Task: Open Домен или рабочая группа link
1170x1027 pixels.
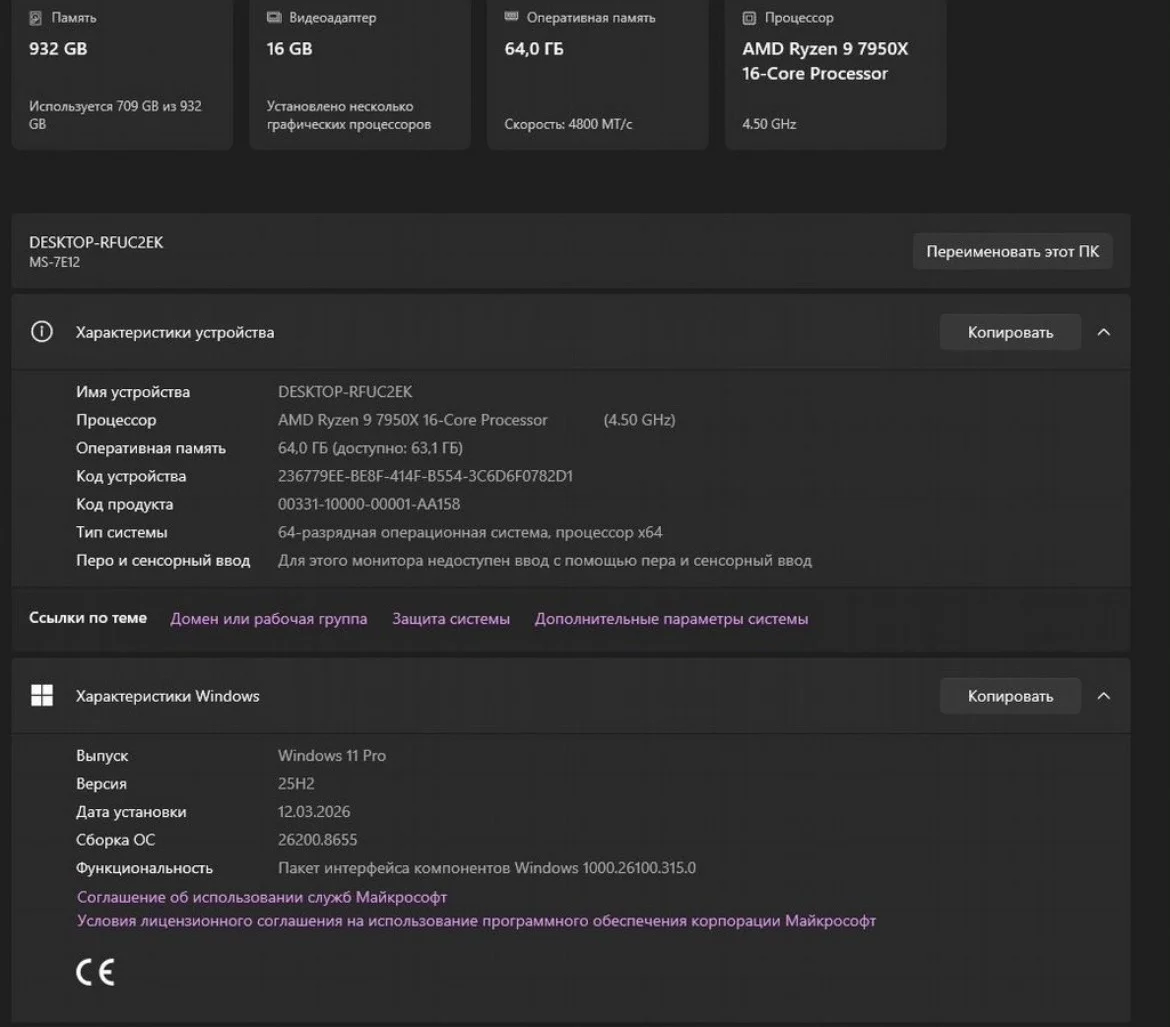Action: pos(269,619)
